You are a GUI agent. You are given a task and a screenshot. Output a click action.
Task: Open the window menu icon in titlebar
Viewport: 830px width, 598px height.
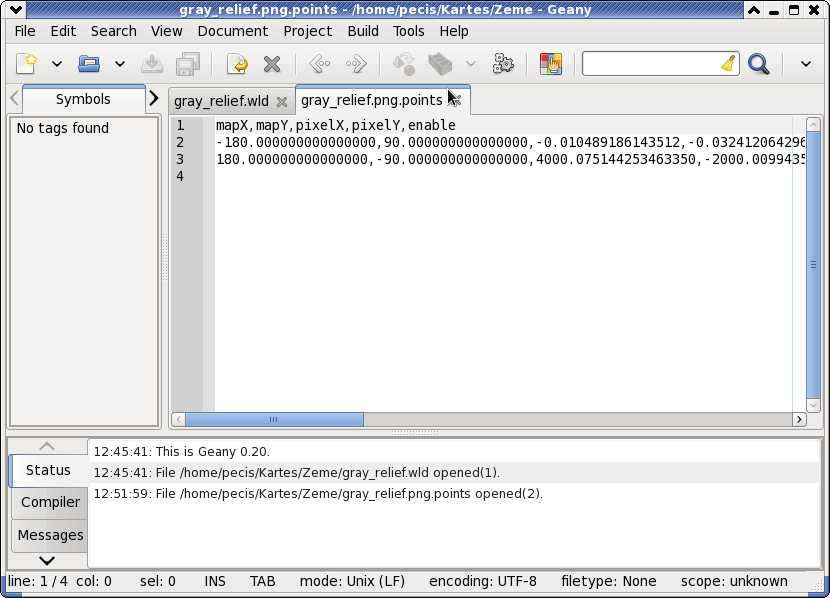[16, 10]
